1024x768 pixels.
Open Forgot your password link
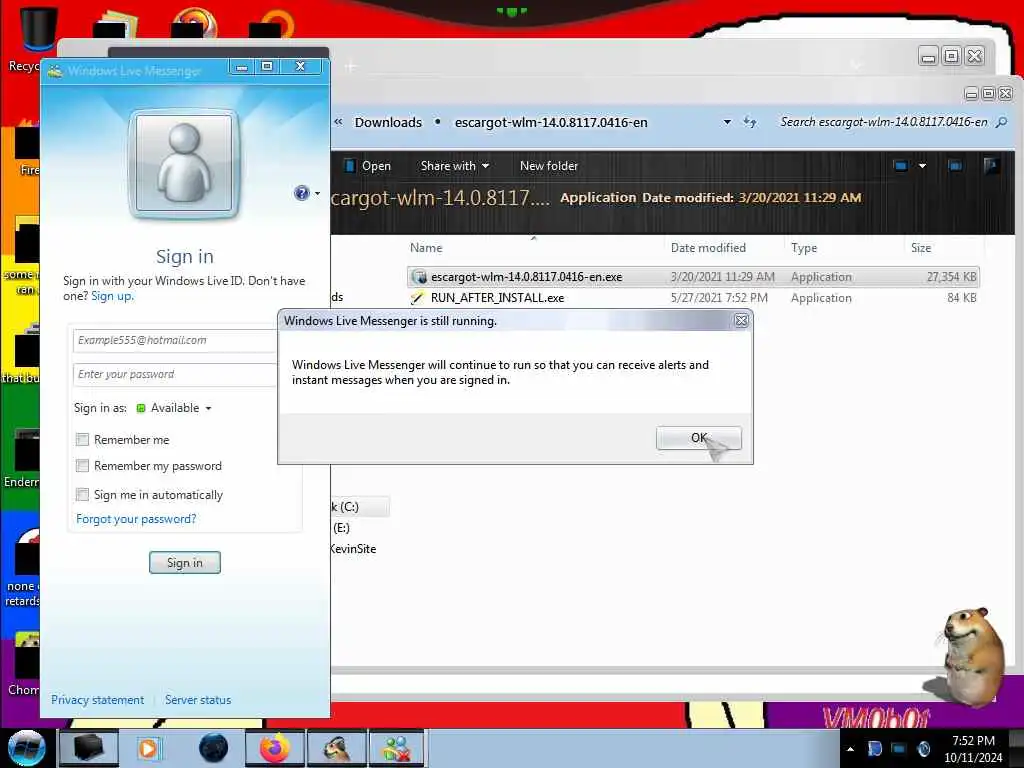[136, 519]
